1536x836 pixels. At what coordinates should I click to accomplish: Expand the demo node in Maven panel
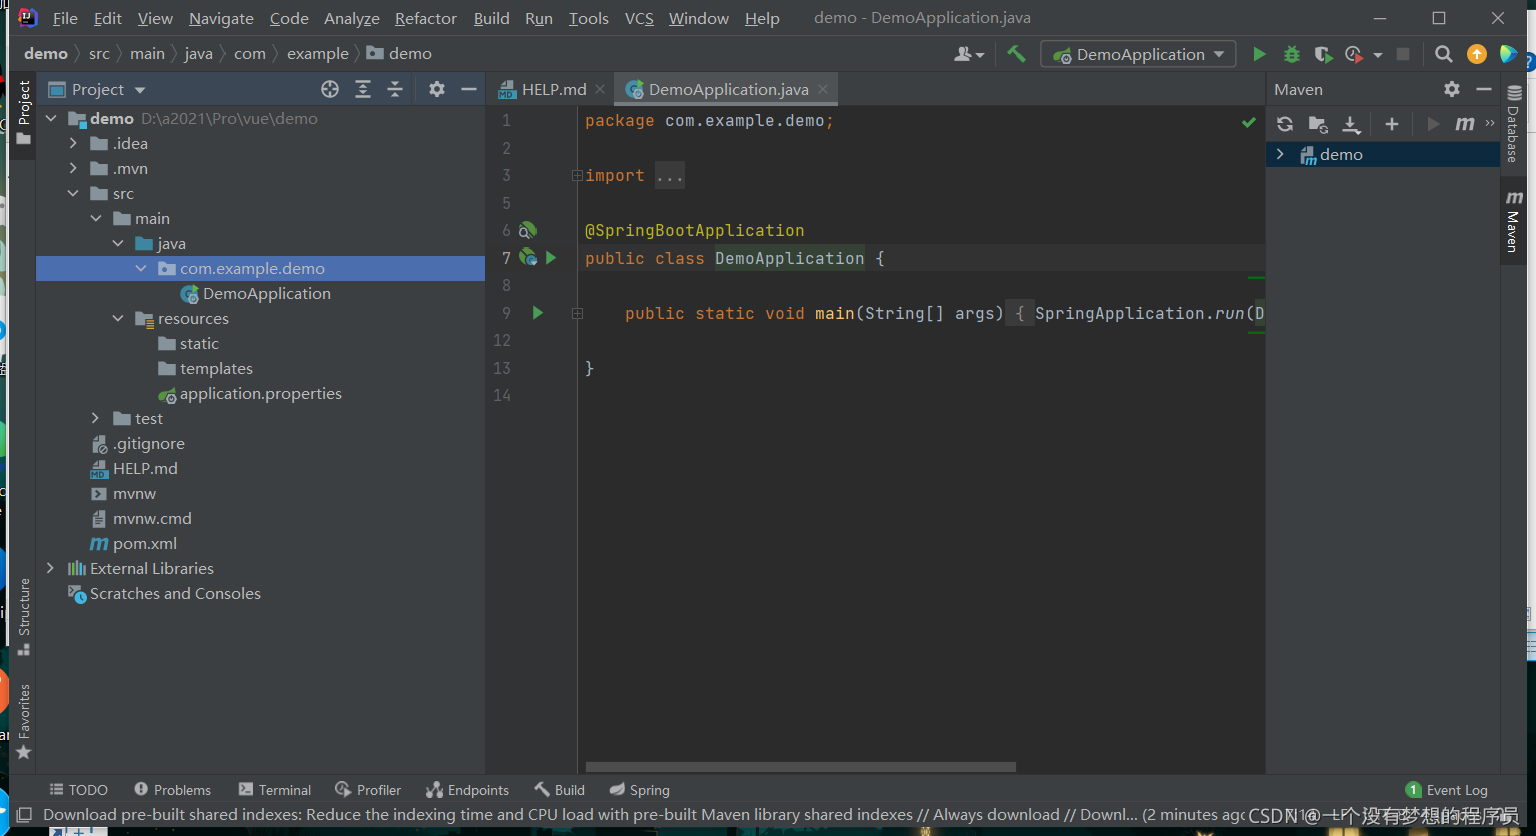[x=1280, y=154]
